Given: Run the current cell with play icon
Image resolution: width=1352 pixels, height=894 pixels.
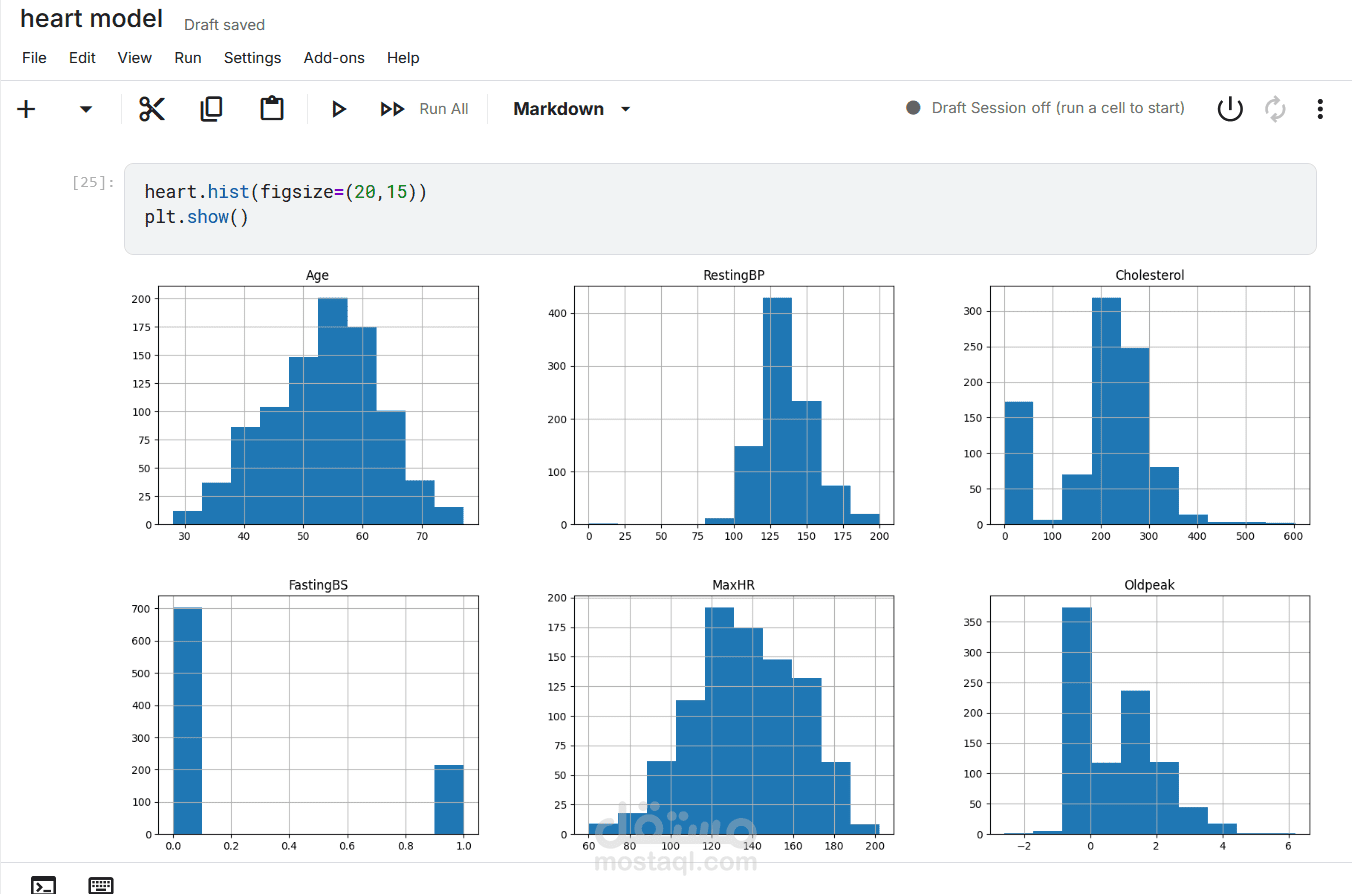Looking at the screenshot, I should click(339, 109).
